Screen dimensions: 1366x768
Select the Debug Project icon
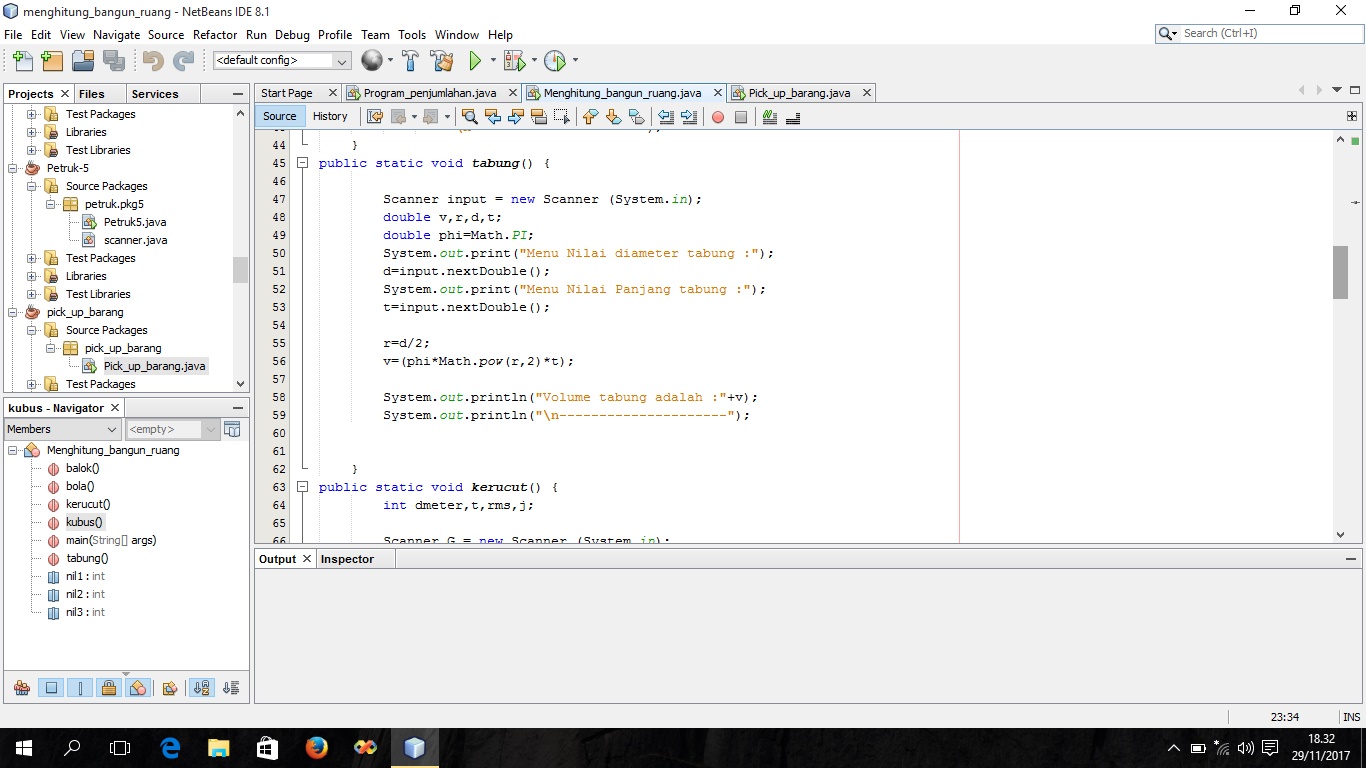pyautogui.click(x=513, y=60)
